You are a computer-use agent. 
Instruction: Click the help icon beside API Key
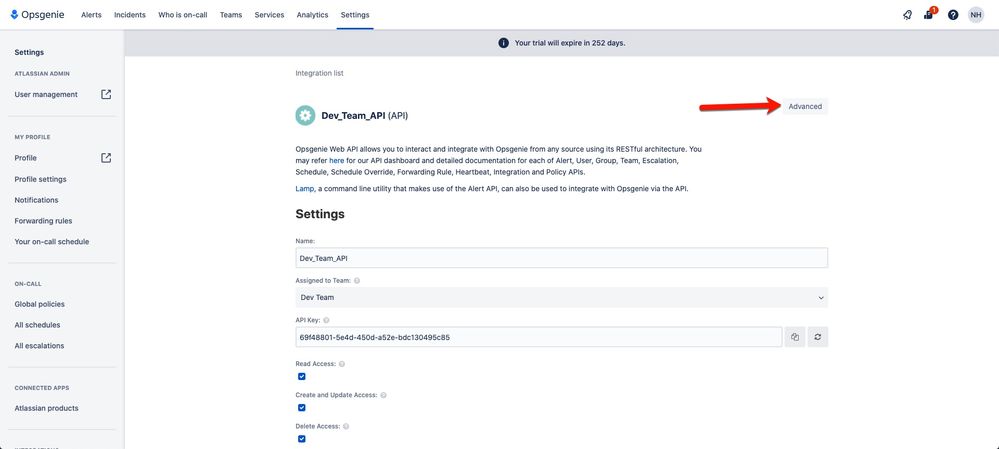(326, 320)
